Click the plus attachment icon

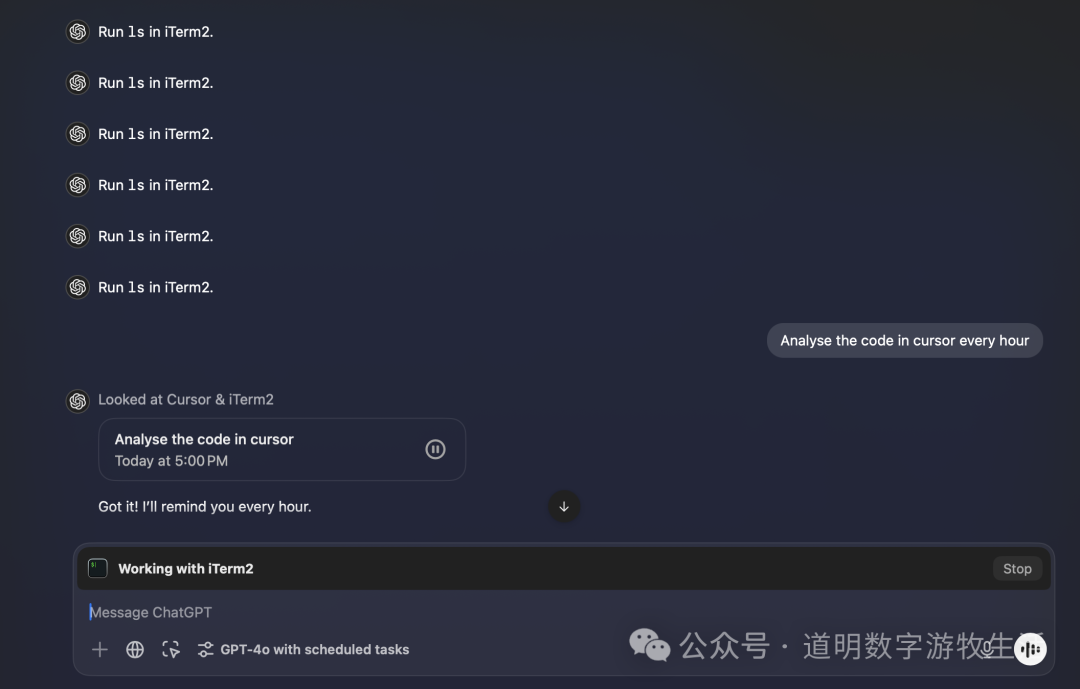[x=100, y=649]
